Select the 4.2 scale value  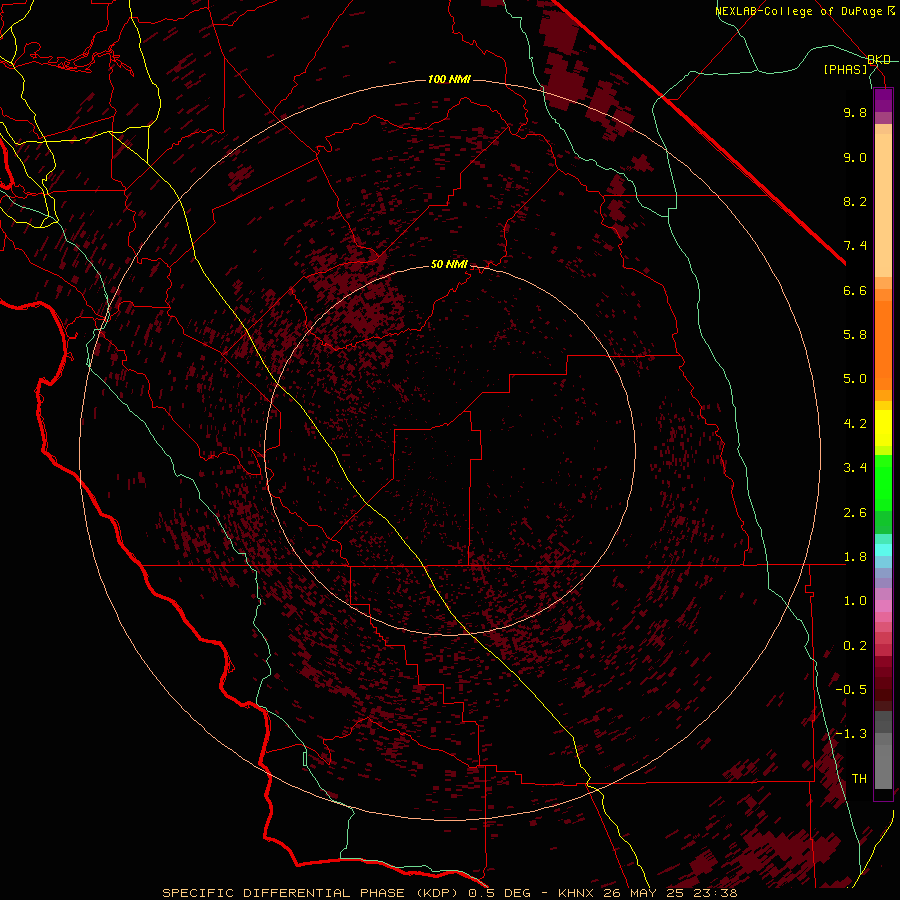tap(855, 424)
